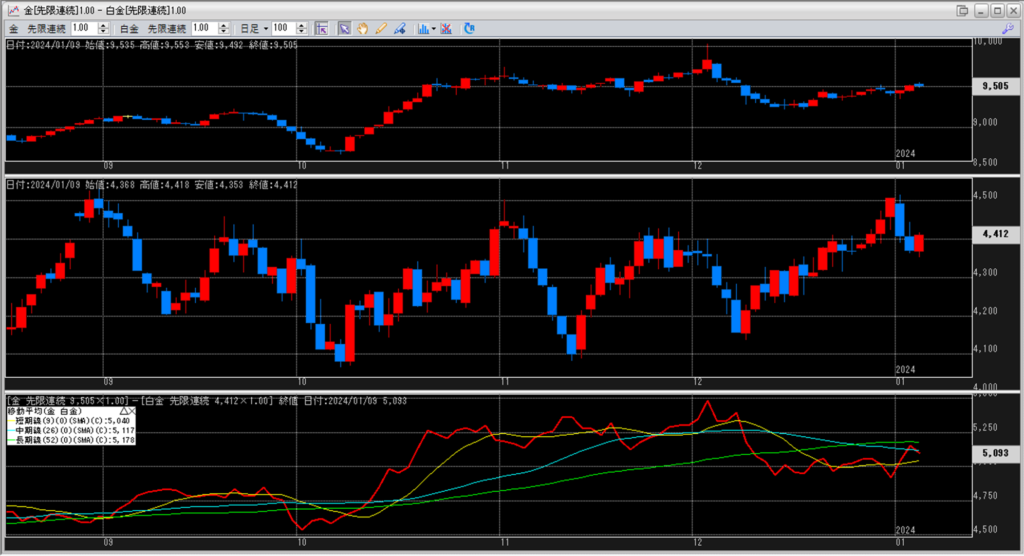Click the gold multiplier 1.00 input field
The image size is (1024, 556).
(x=81, y=28)
